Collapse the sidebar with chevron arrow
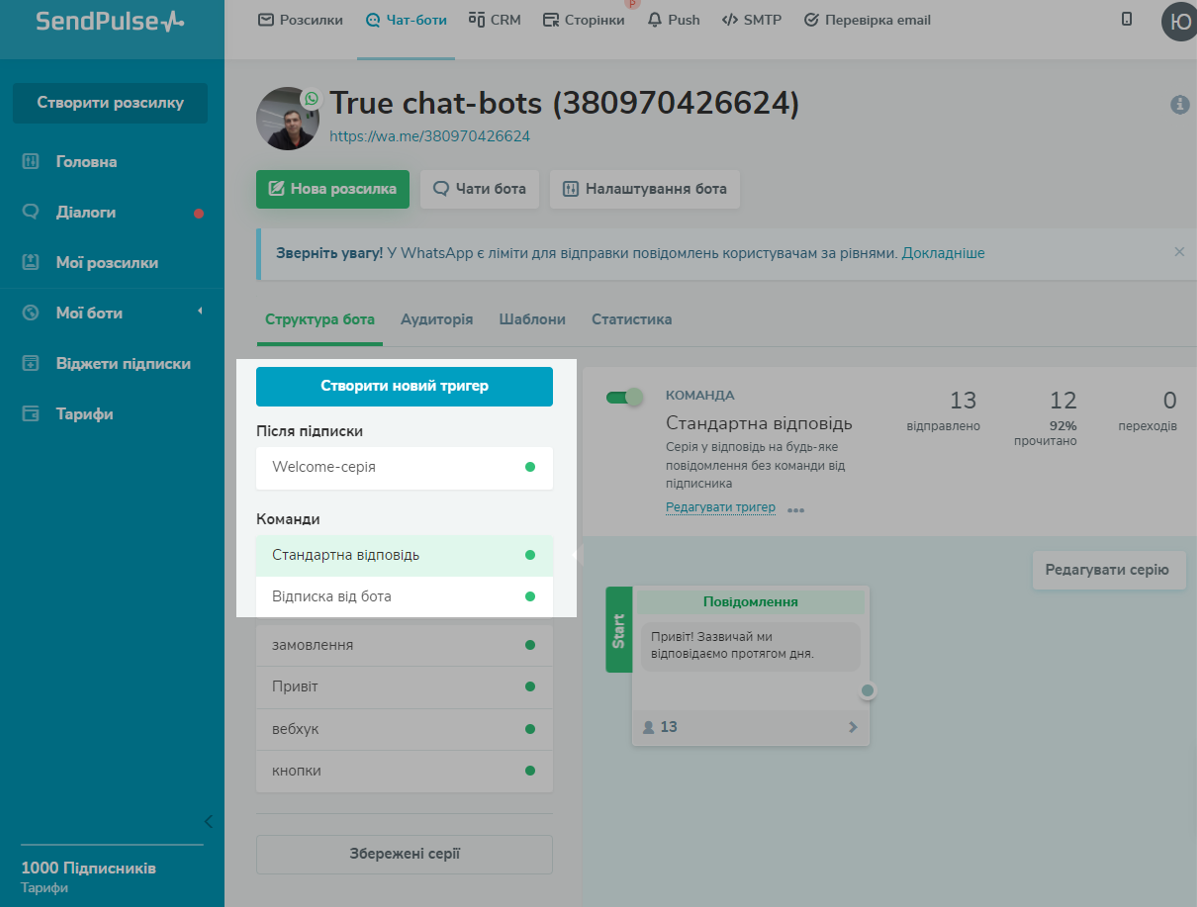 click(208, 821)
